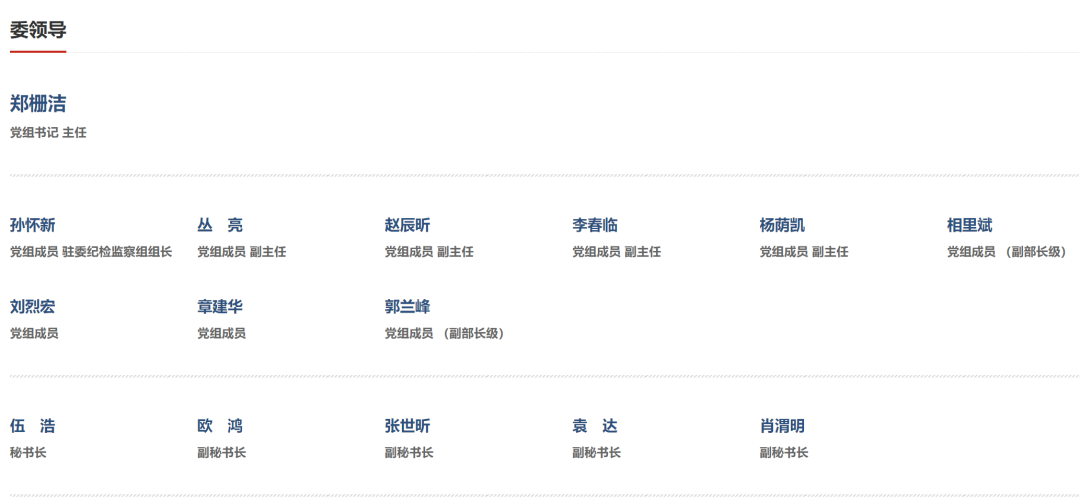Open profile of 丛亮
Viewport: 1080px width, 501px height.
[x=220, y=225]
